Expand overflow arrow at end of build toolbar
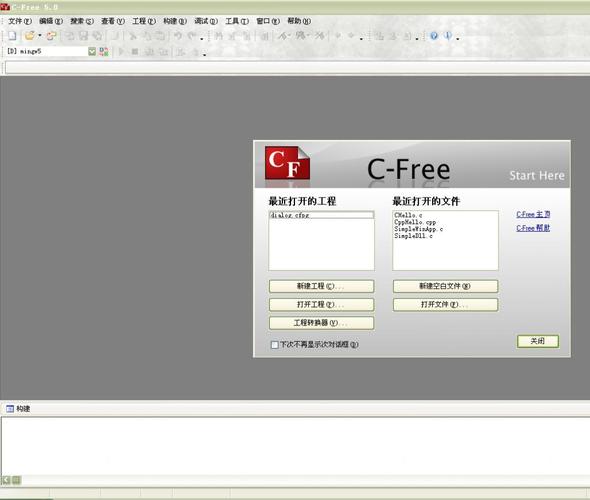 click(x=205, y=54)
